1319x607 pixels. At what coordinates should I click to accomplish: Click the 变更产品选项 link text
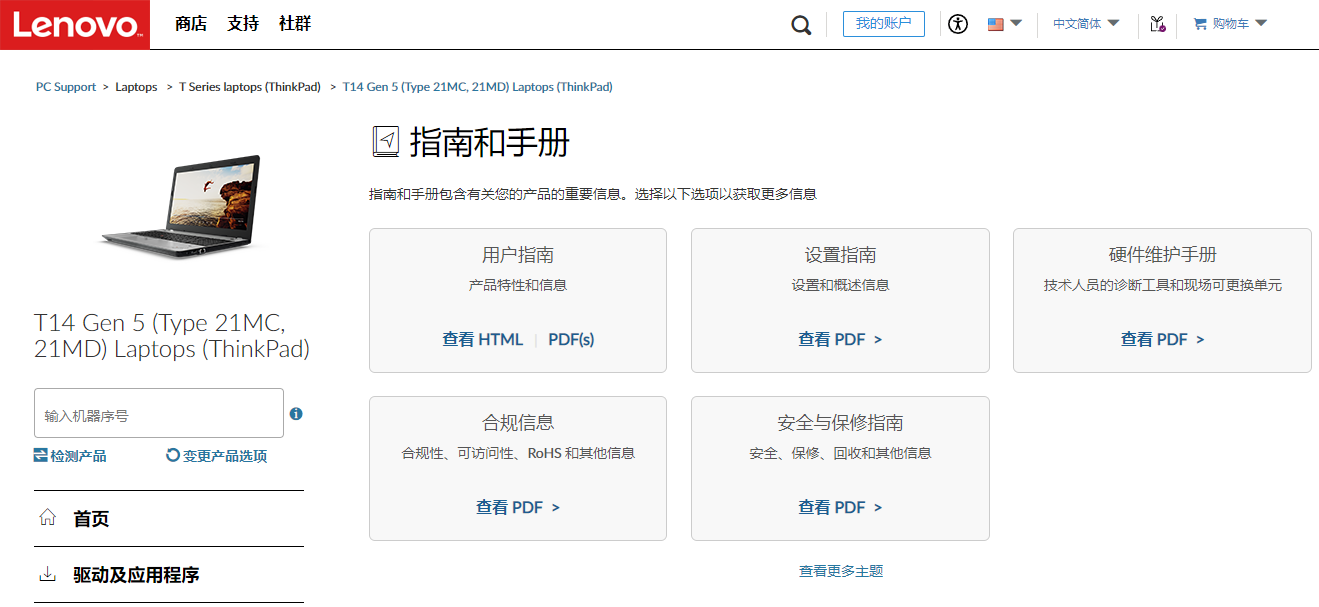(x=225, y=456)
